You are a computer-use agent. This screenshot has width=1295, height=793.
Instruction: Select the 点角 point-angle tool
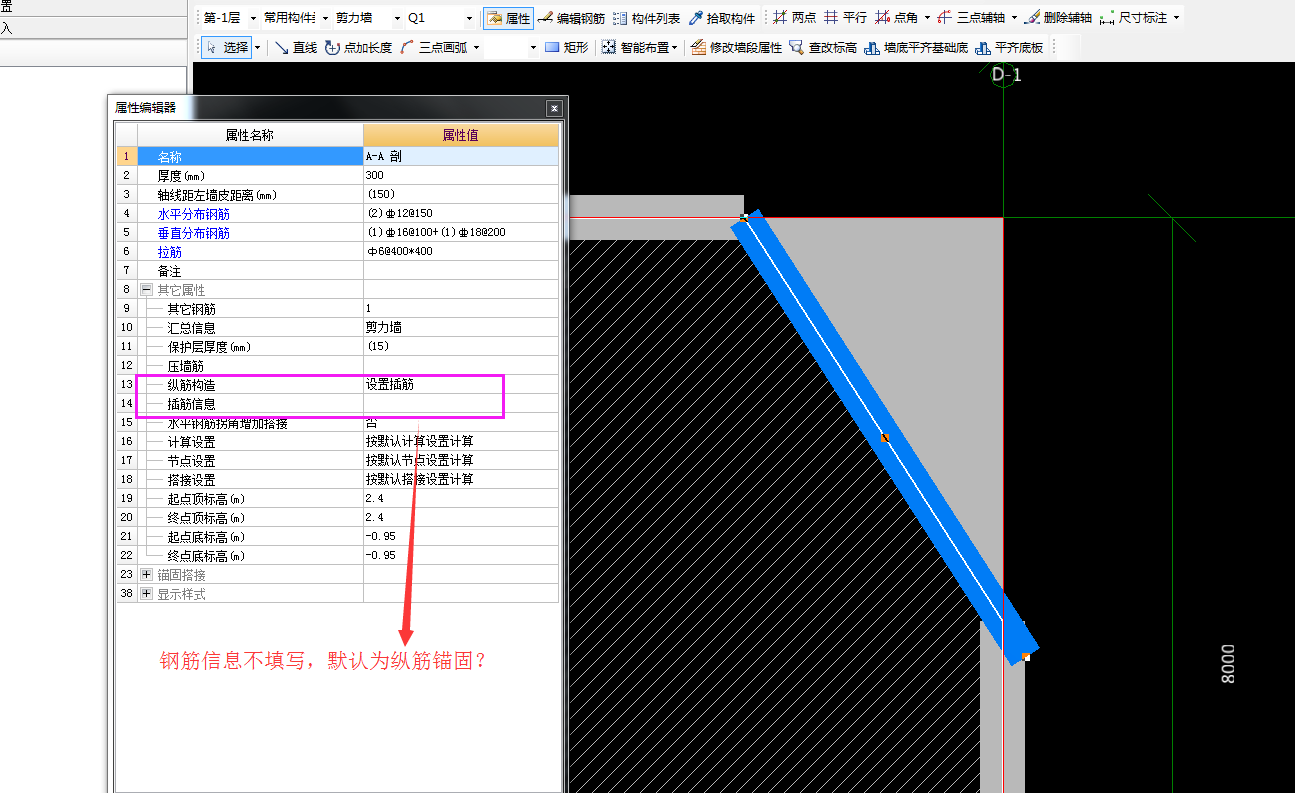(896, 18)
